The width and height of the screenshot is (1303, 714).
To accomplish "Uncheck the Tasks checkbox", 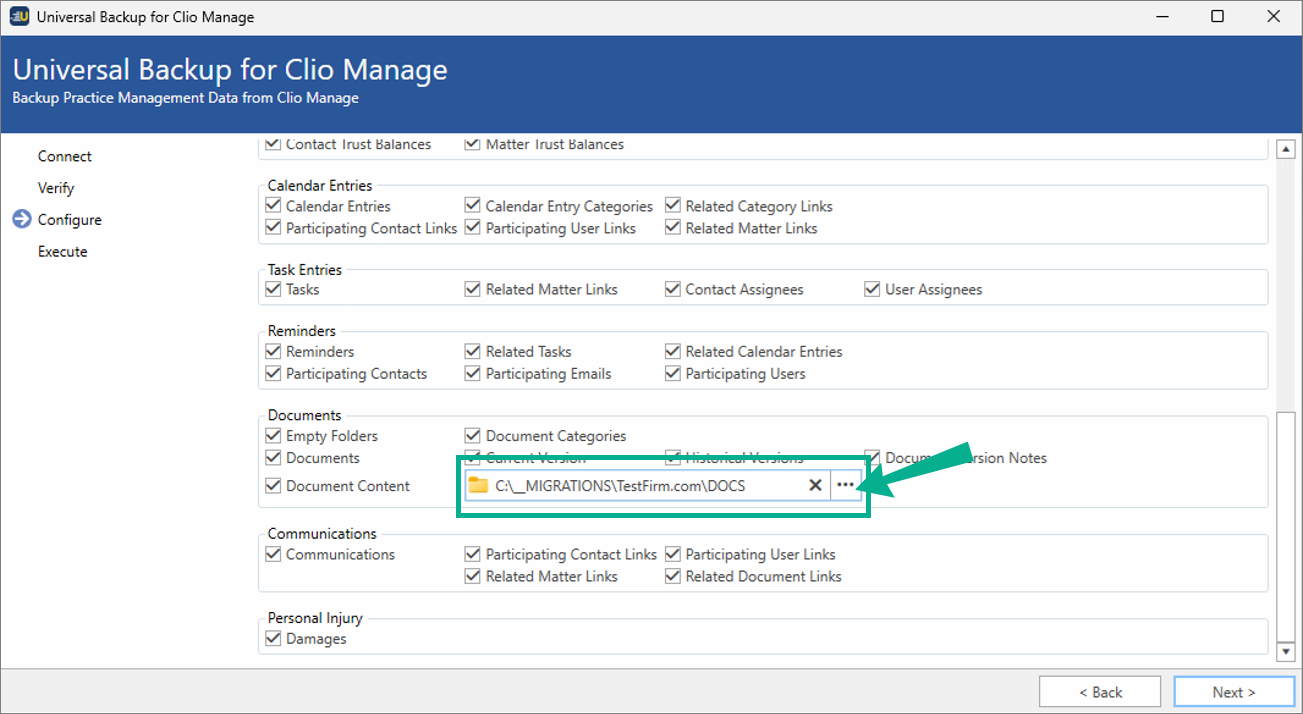I will pos(273,289).
